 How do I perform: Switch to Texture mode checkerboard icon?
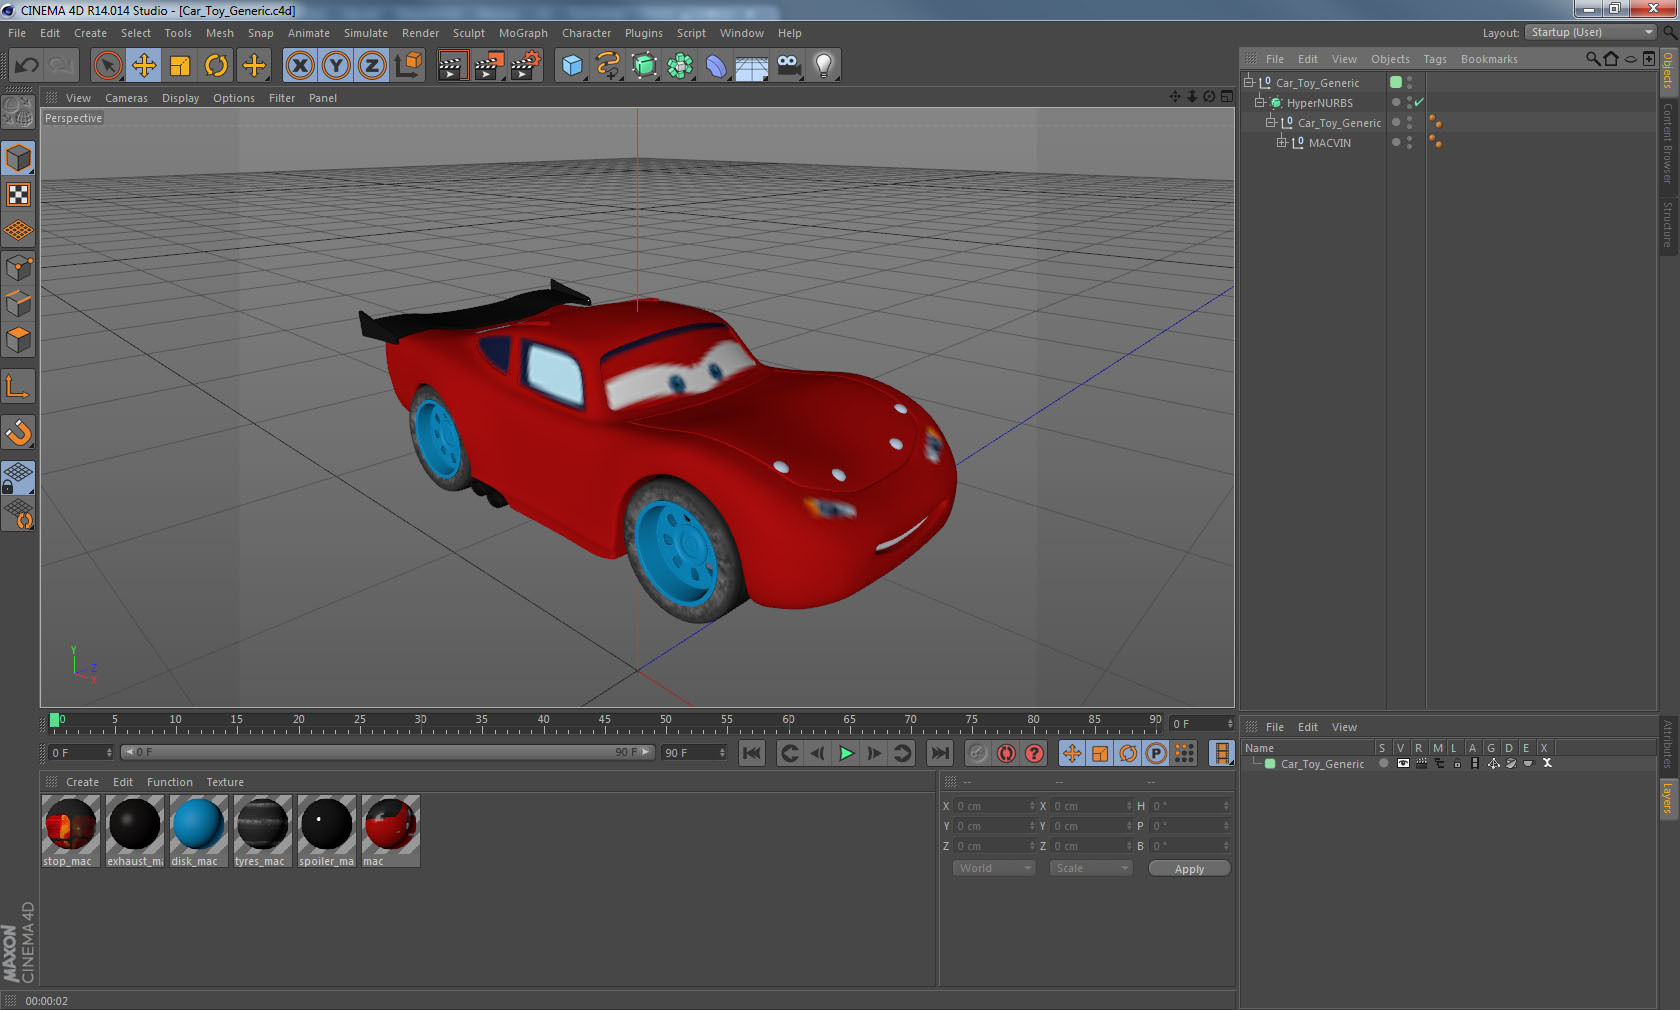[x=18, y=194]
